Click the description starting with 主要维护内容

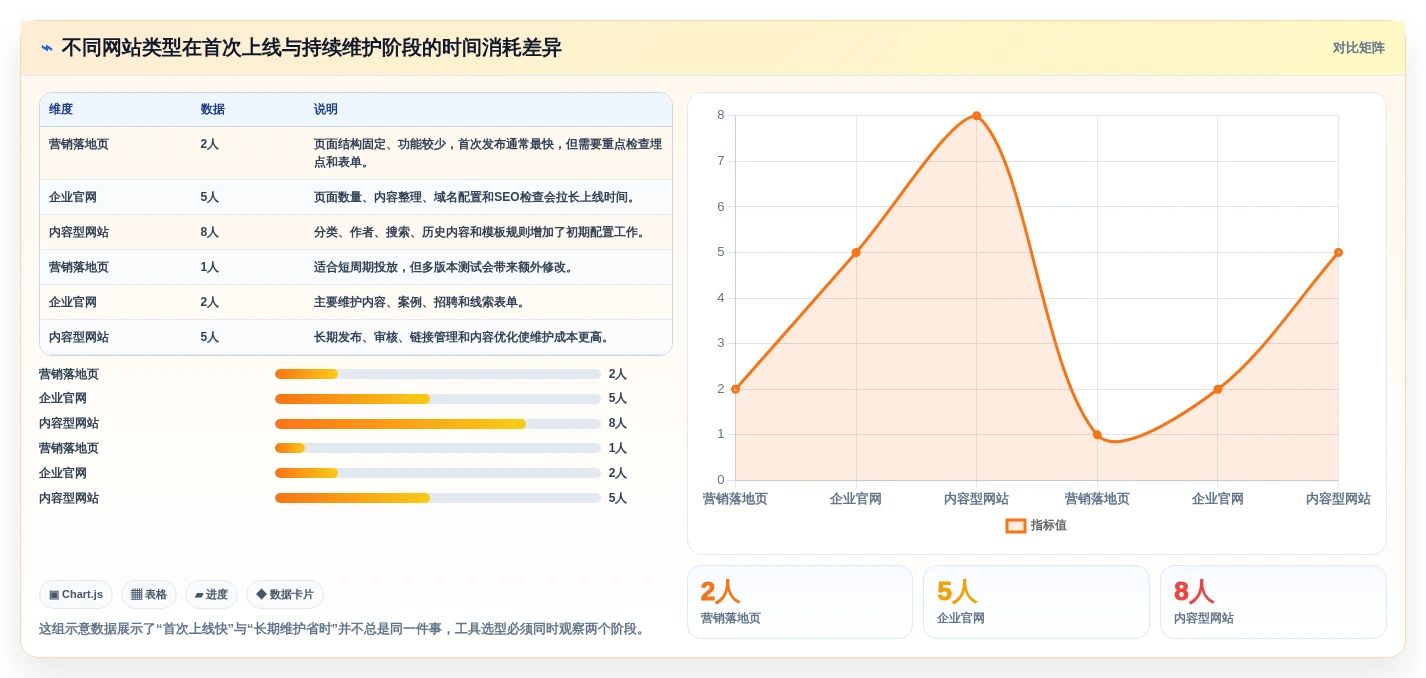click(x=421, y=302)
